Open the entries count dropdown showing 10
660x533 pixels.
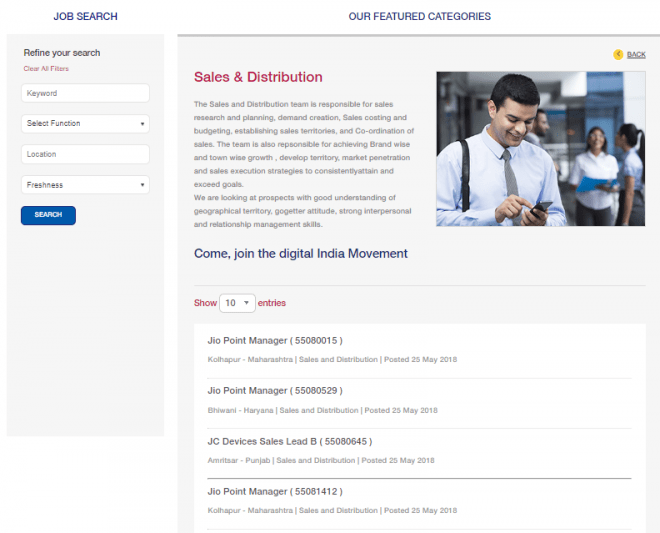click(x=237, y=303)
